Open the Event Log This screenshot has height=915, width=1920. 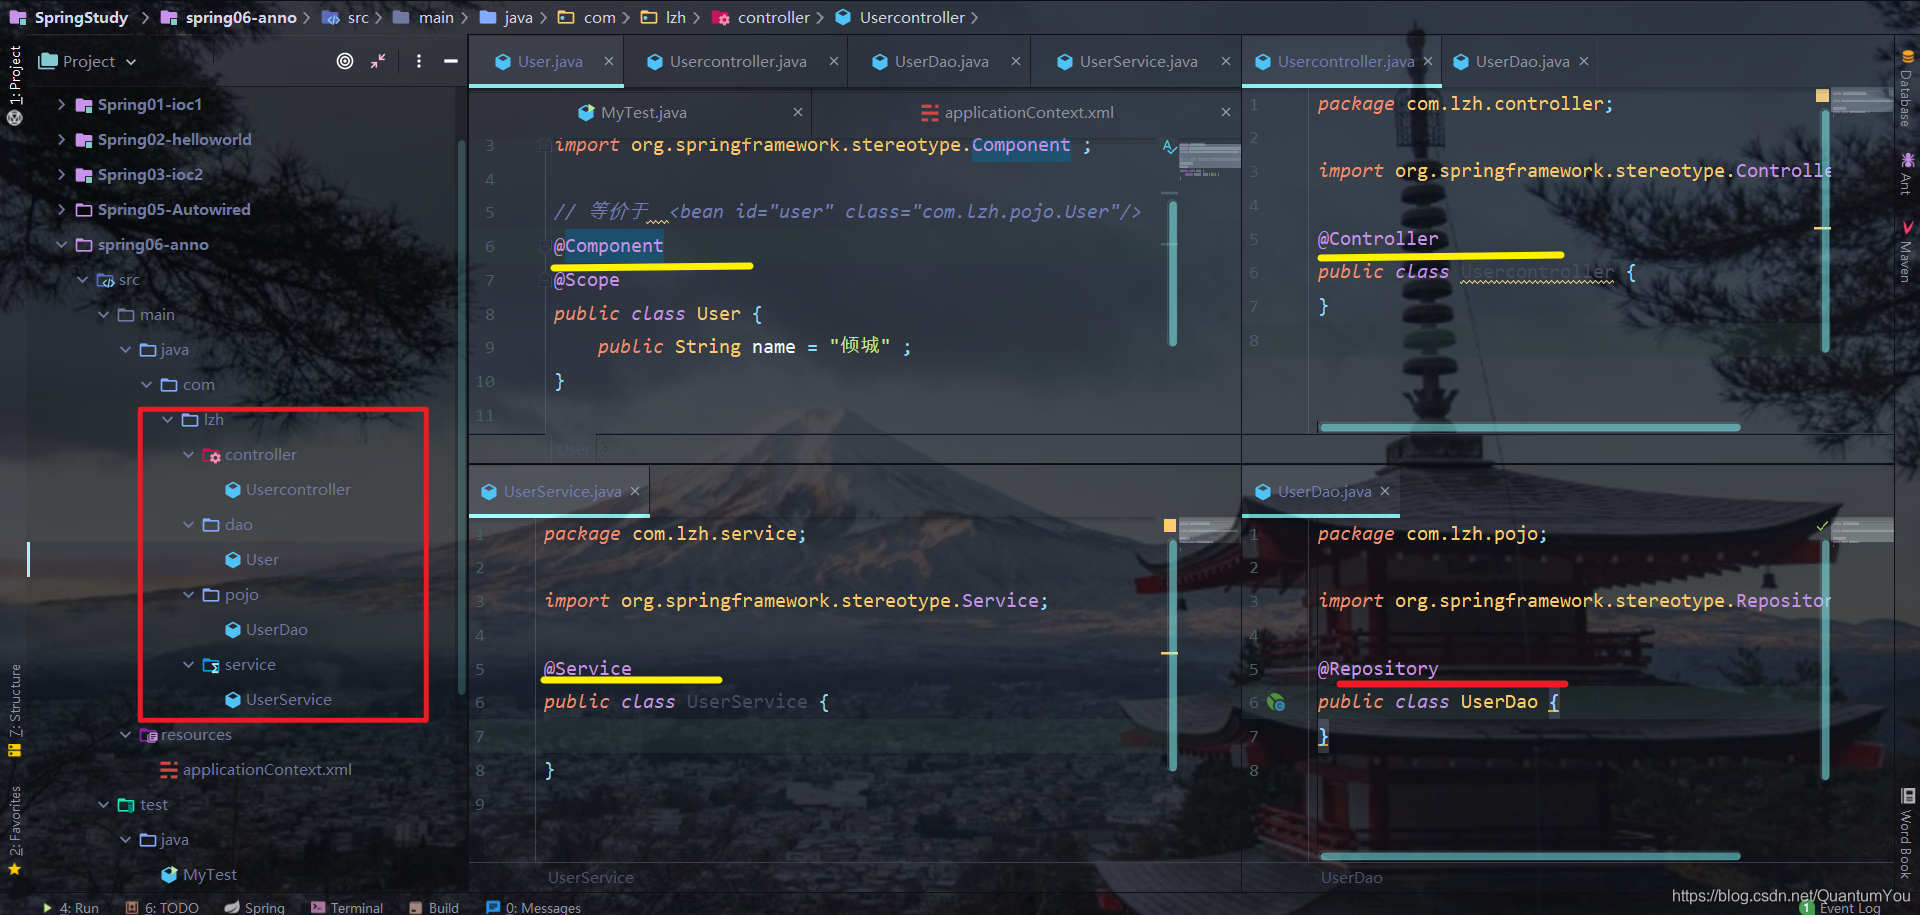[1841, 908]
